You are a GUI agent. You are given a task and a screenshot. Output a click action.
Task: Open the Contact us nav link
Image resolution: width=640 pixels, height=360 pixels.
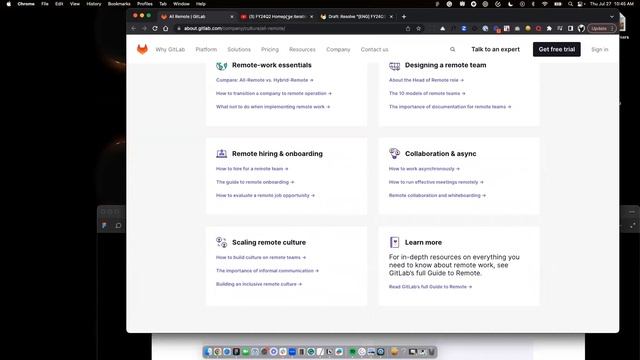tap(374, 49)
